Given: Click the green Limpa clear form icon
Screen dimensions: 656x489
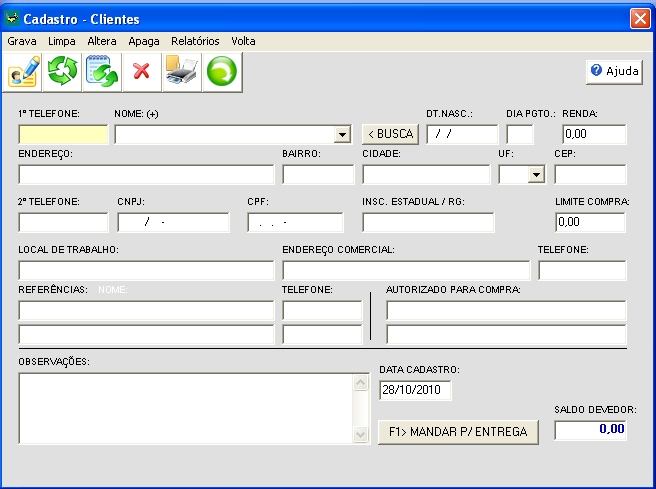Looking at the screenshot, I should [63, 72].
